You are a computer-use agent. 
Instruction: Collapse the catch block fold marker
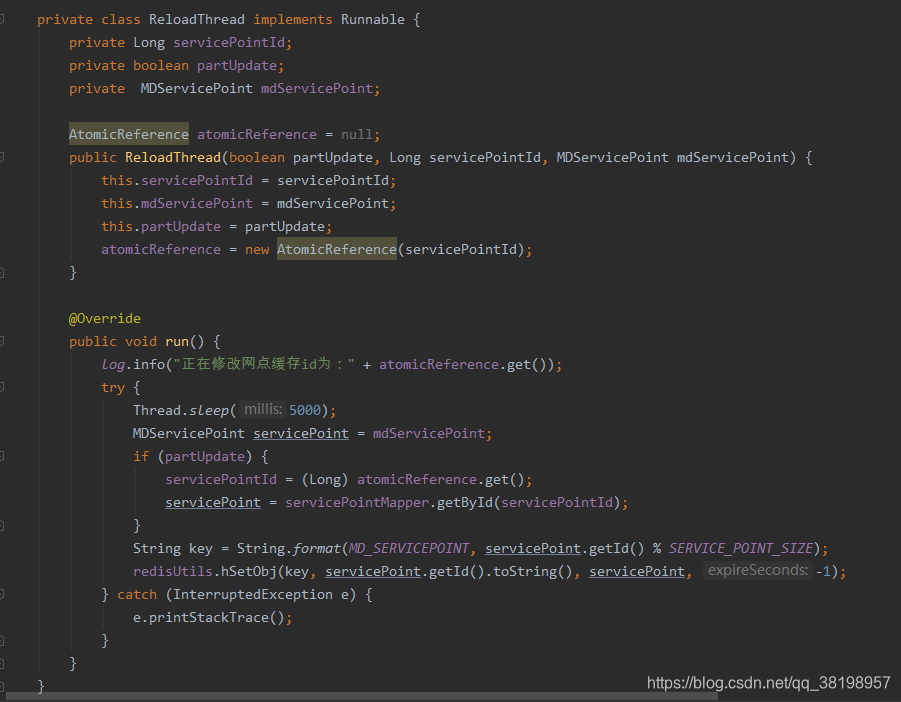pos(2,594)
